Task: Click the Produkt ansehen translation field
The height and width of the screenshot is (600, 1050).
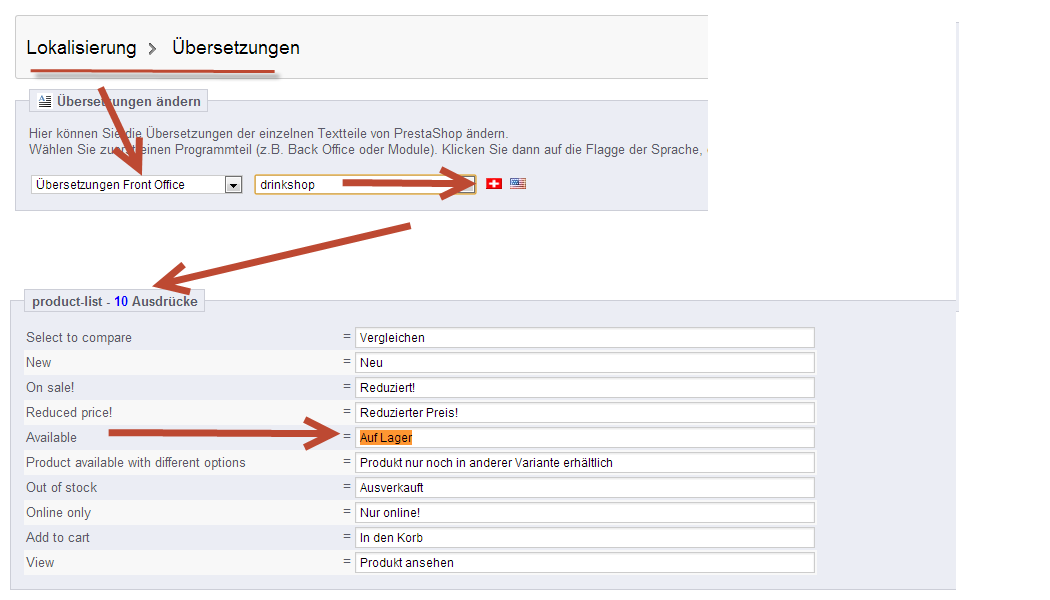Action: point(585,563)
